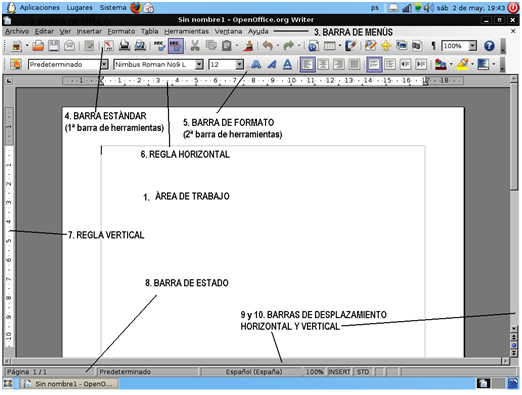Toggle AutoSpellcheck highlighted icon
Viewport: 522px width, 395px height.
176,46
